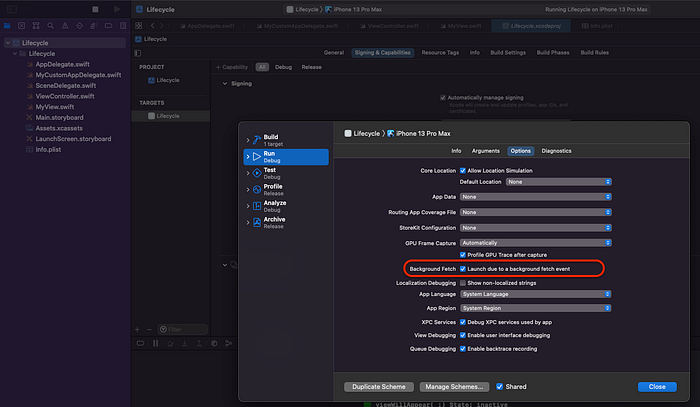Open the Report navigator icon
This screenshot has width=700, height=407.
pyautogui.click(x=123, y=26)
